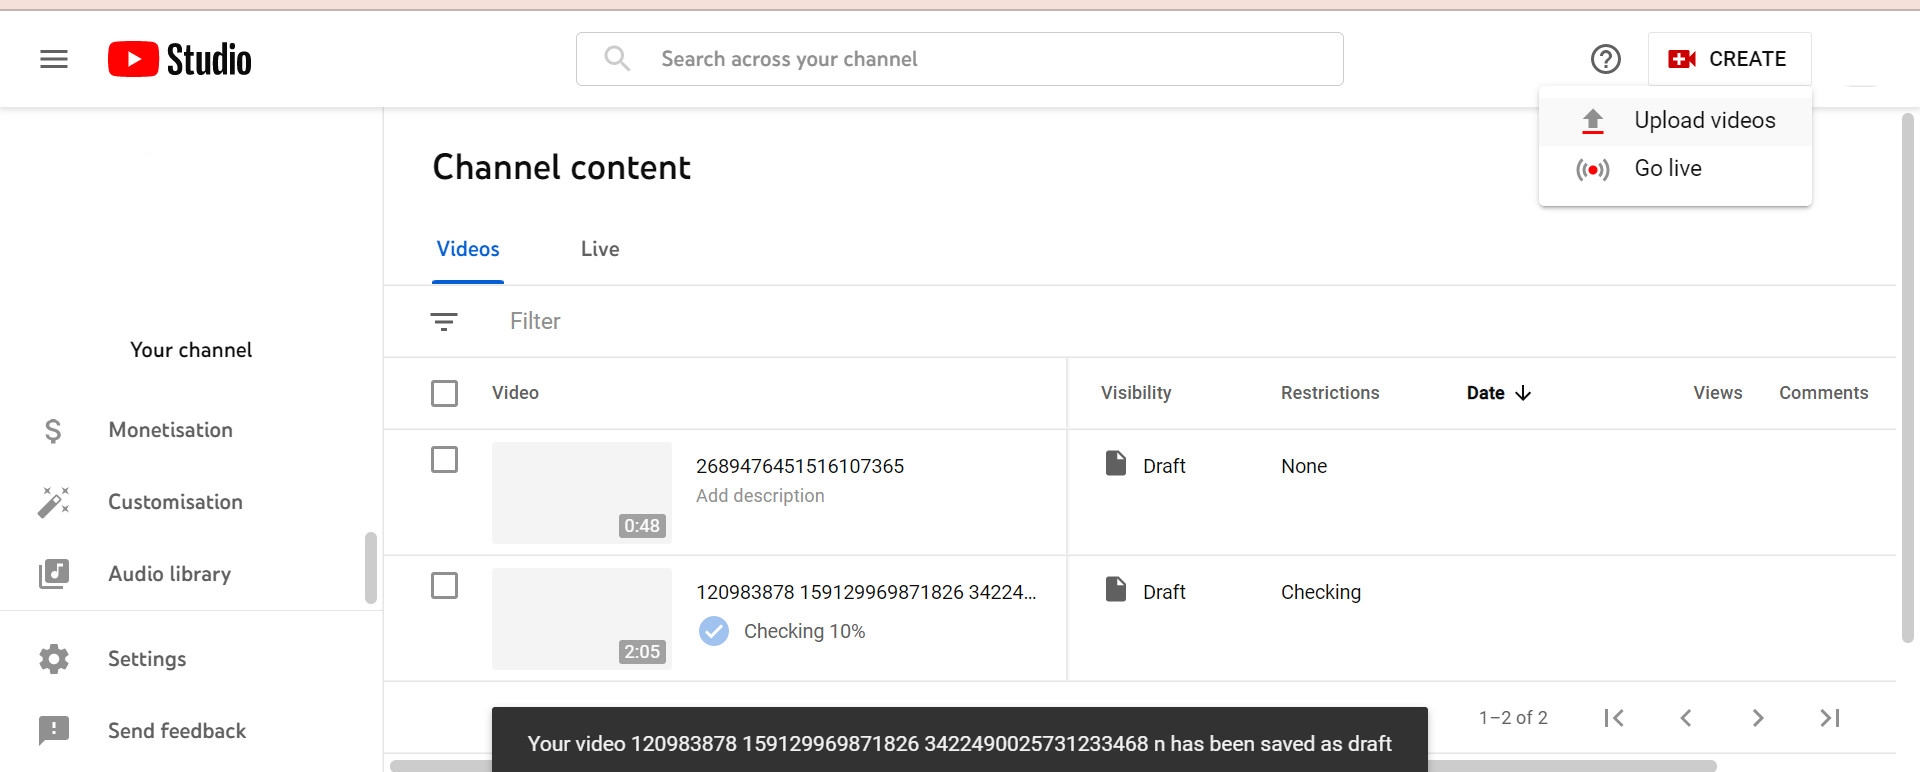The width and height of the screenshot is (1920, 772).
Task: Click the Date sort arrow icon
Action: [1523, 393]
